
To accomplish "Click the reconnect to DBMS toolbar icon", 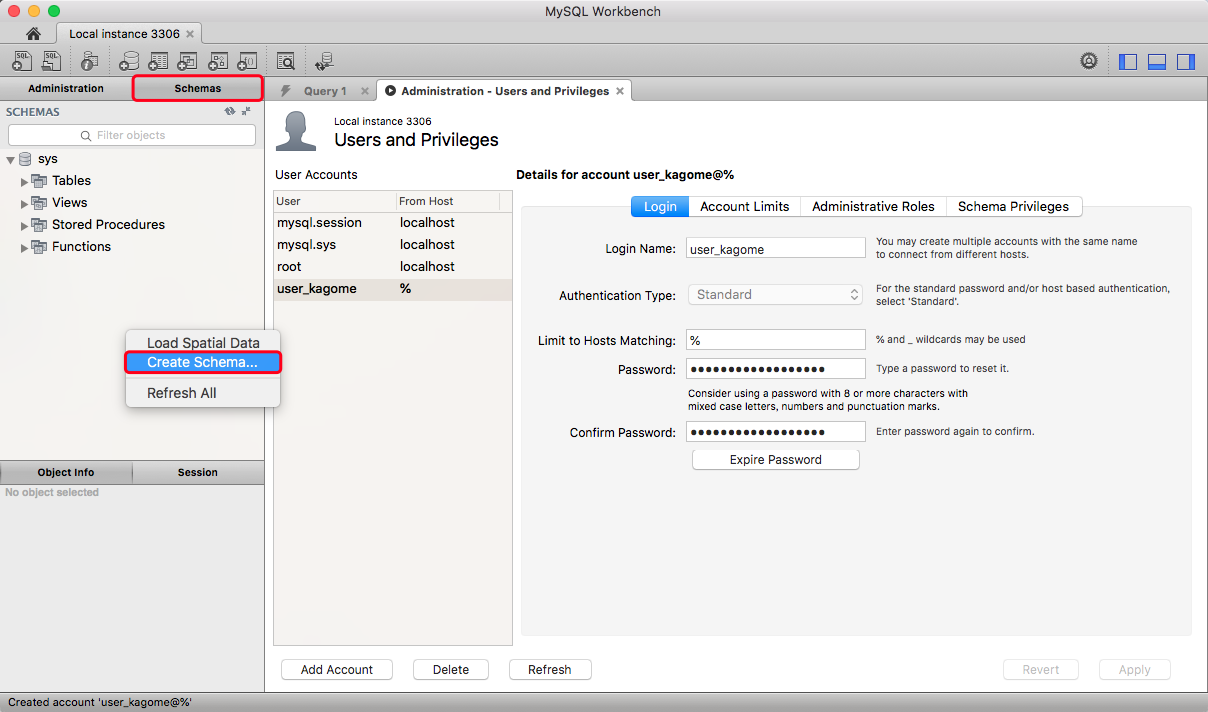I will point(324,60).
